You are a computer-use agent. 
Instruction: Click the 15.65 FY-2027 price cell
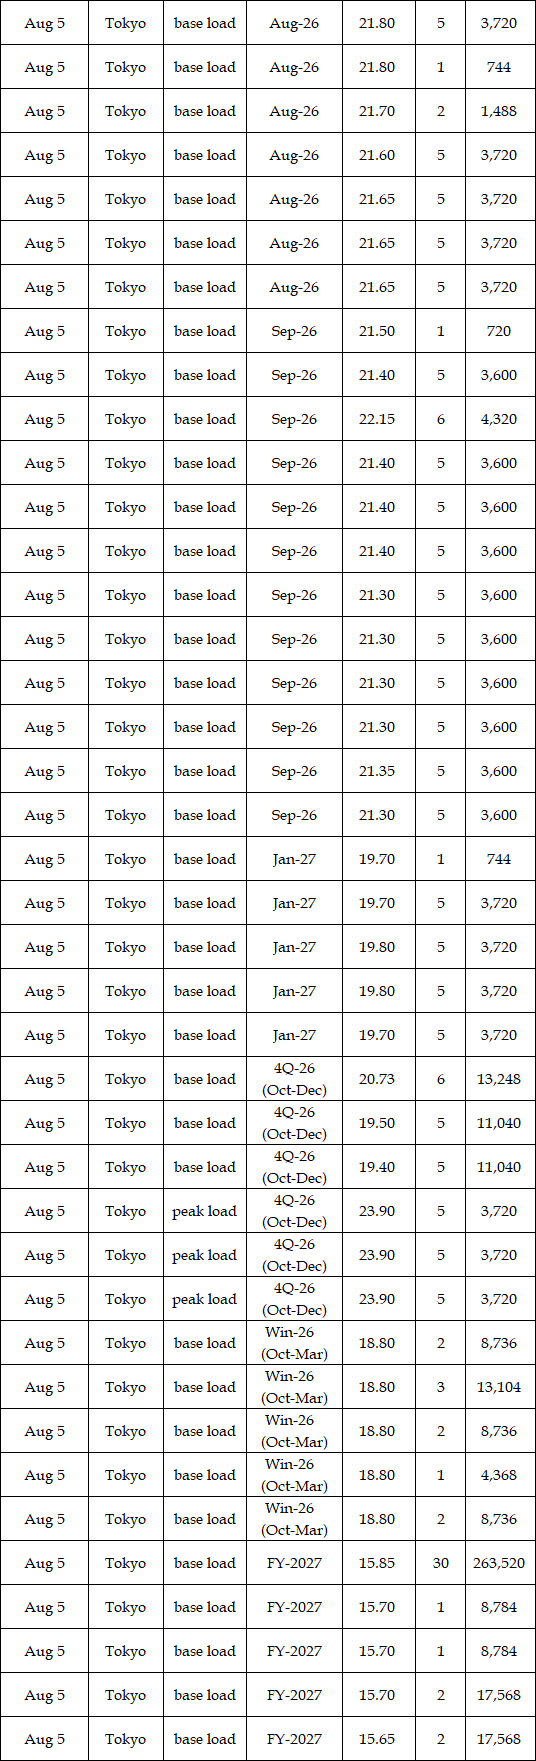(x=378, y=1739)
